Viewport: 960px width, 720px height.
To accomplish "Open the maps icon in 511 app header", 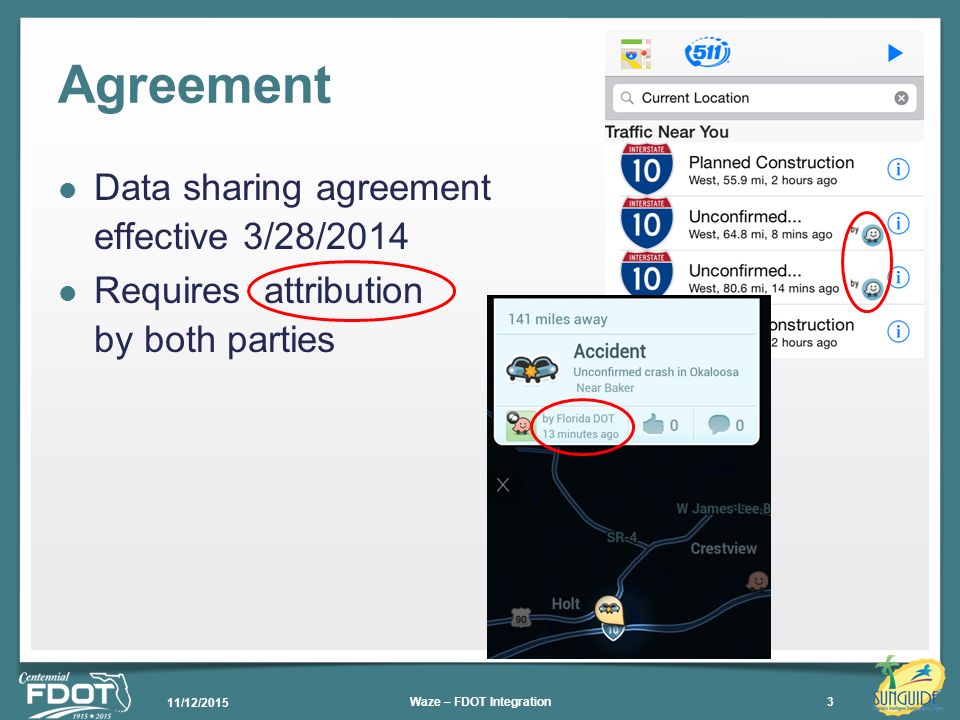I will (636, 54).
